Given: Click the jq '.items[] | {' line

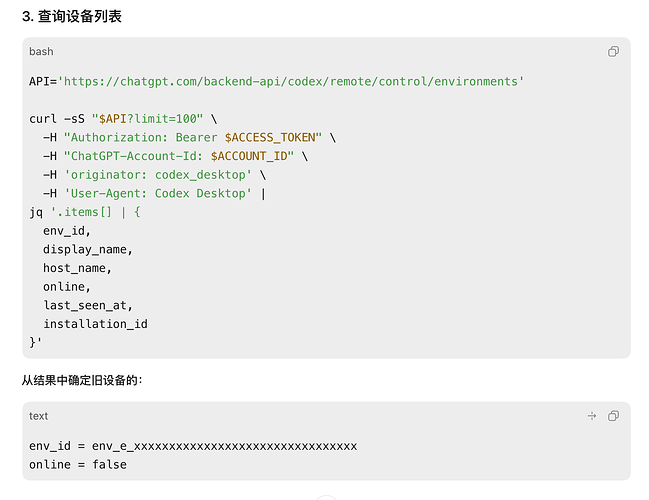Looking at the screenshot, I should coord(85,212).
